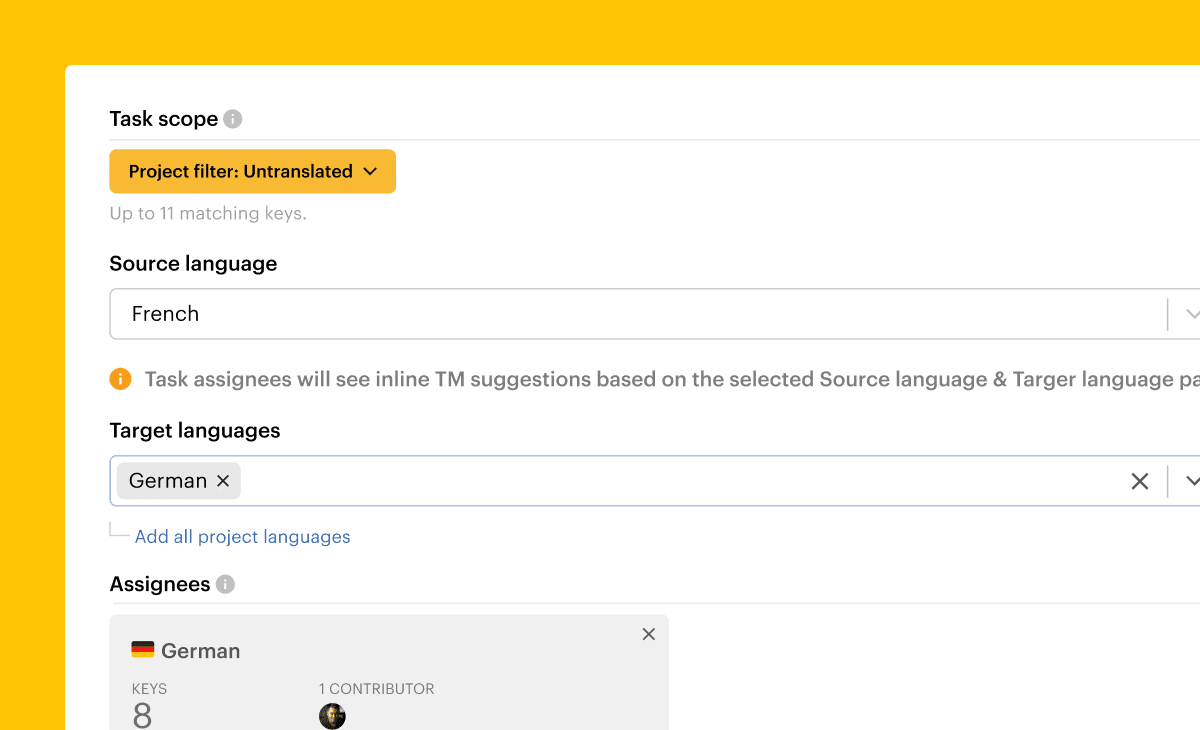Select the contributor avatar in German card
Image resolution: width=1200 pixels, height=730 pixels.
(332, 716)
